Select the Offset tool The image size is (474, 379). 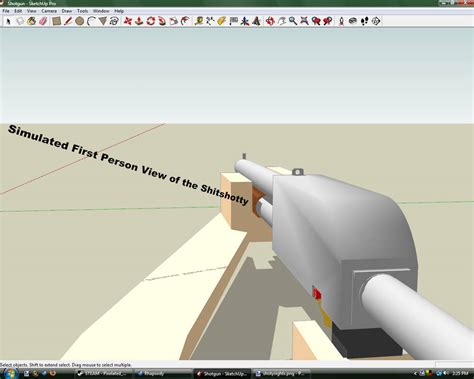coord(185,21)
